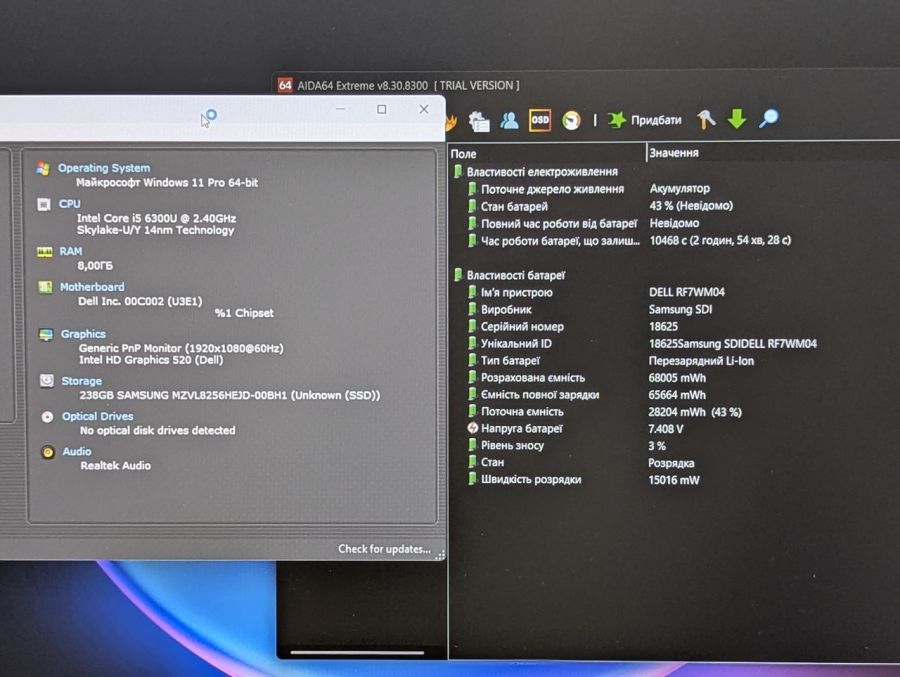Click the green download arrow icon
The image size is (900, 677).
(x=736, y=119)
